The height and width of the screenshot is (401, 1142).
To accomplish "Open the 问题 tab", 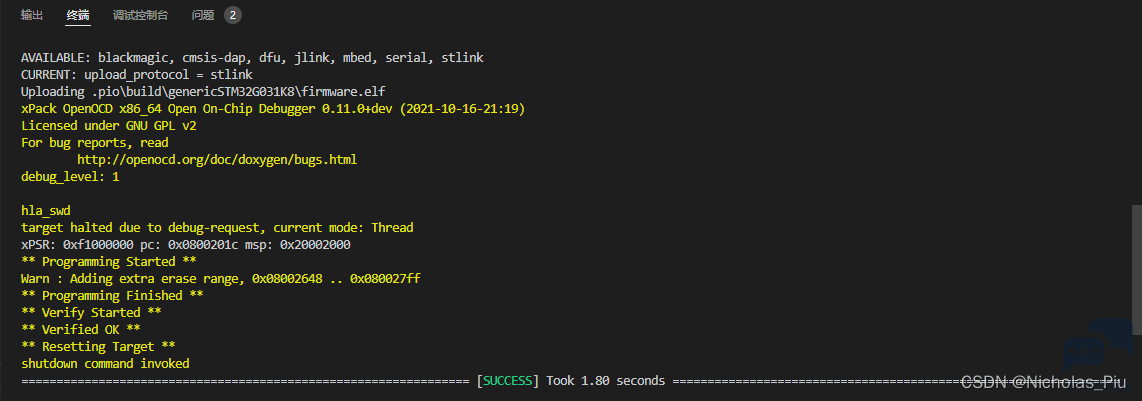I will [x=203, y=15].
